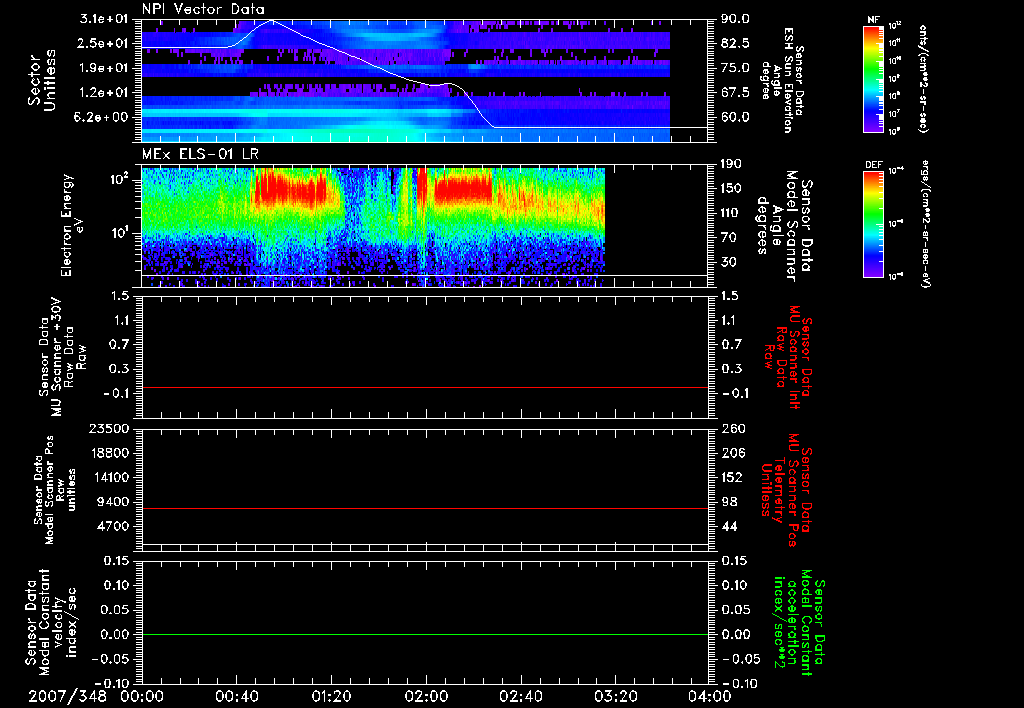The image size is (1024, 708).
Task: Click the 4700 scanner position tick value
Action: pyautogui.click(x=113, y=526)
